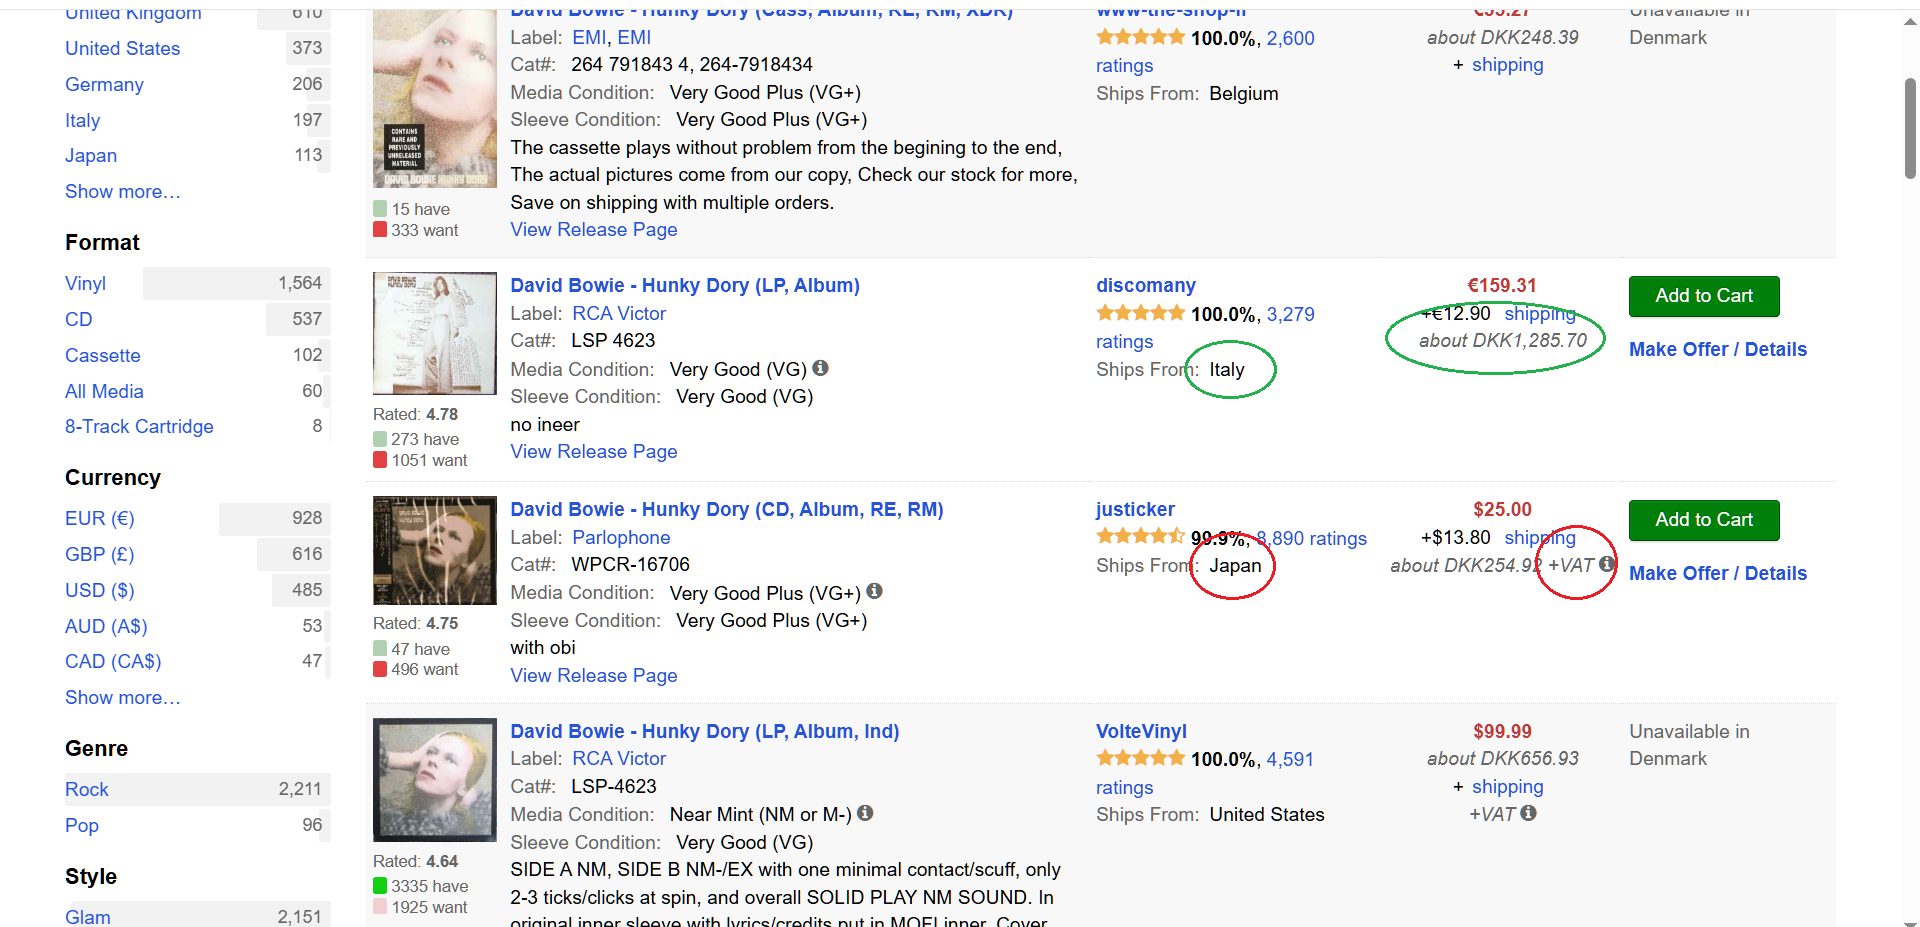
Task: Open the cover thumbnail of the $99.99 LP
Action: (434, 780)
